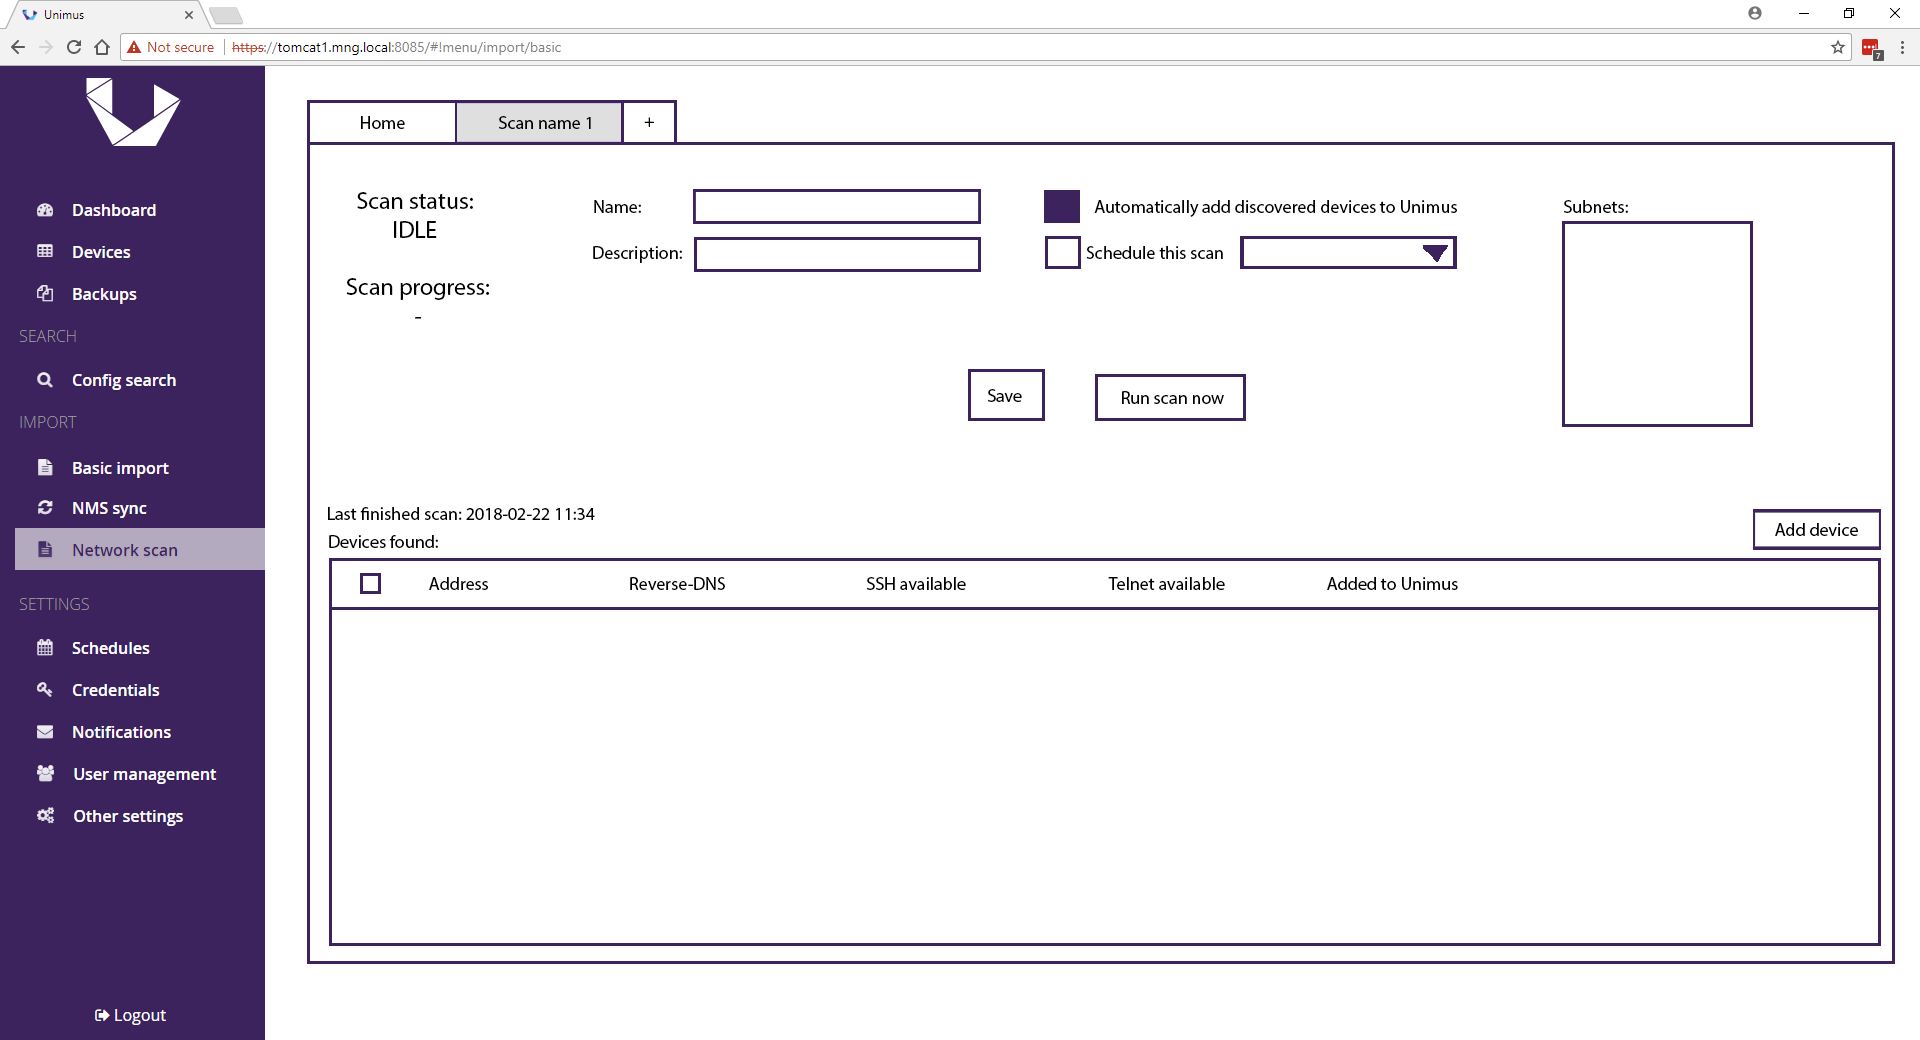Toggle Automatically add discovered devices checkbox
1920x1040 pixels.
(1062, 206)
